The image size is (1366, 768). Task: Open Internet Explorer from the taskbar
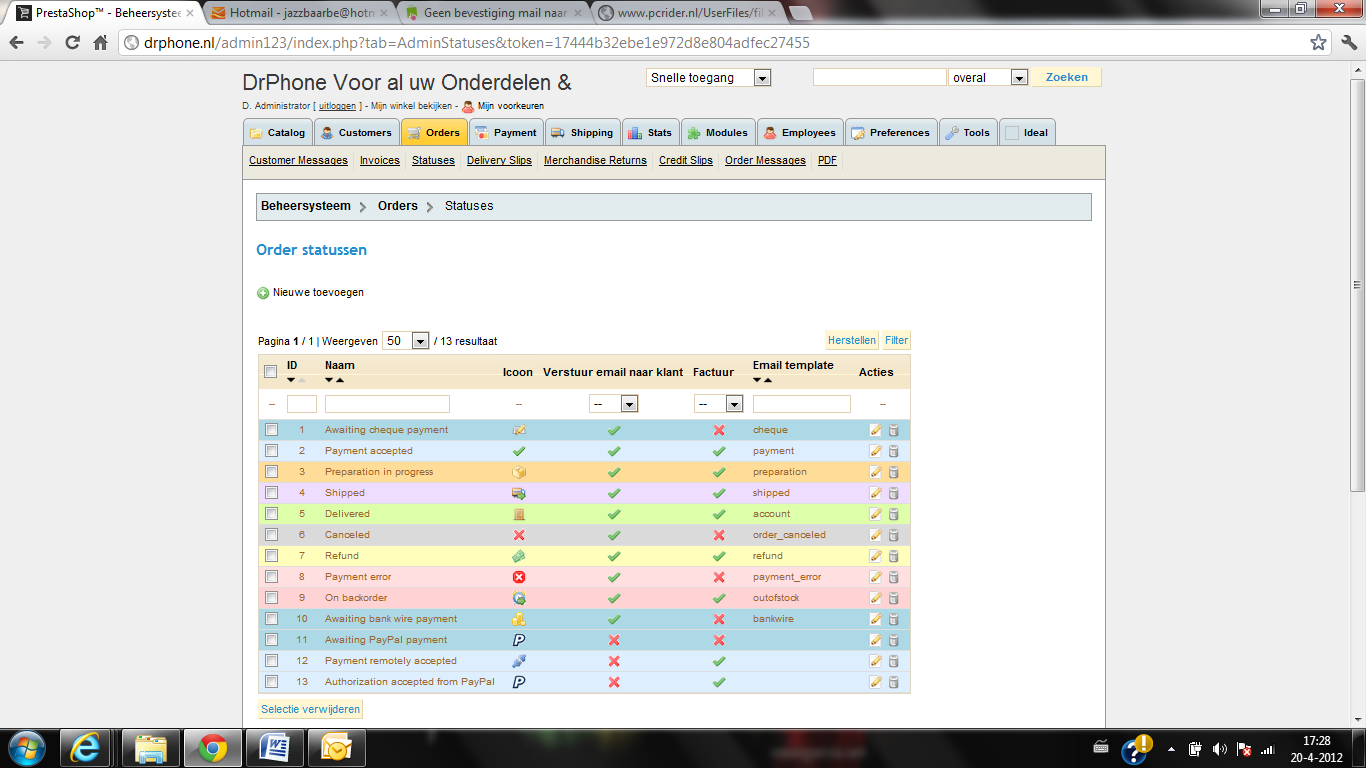[86, 748]
